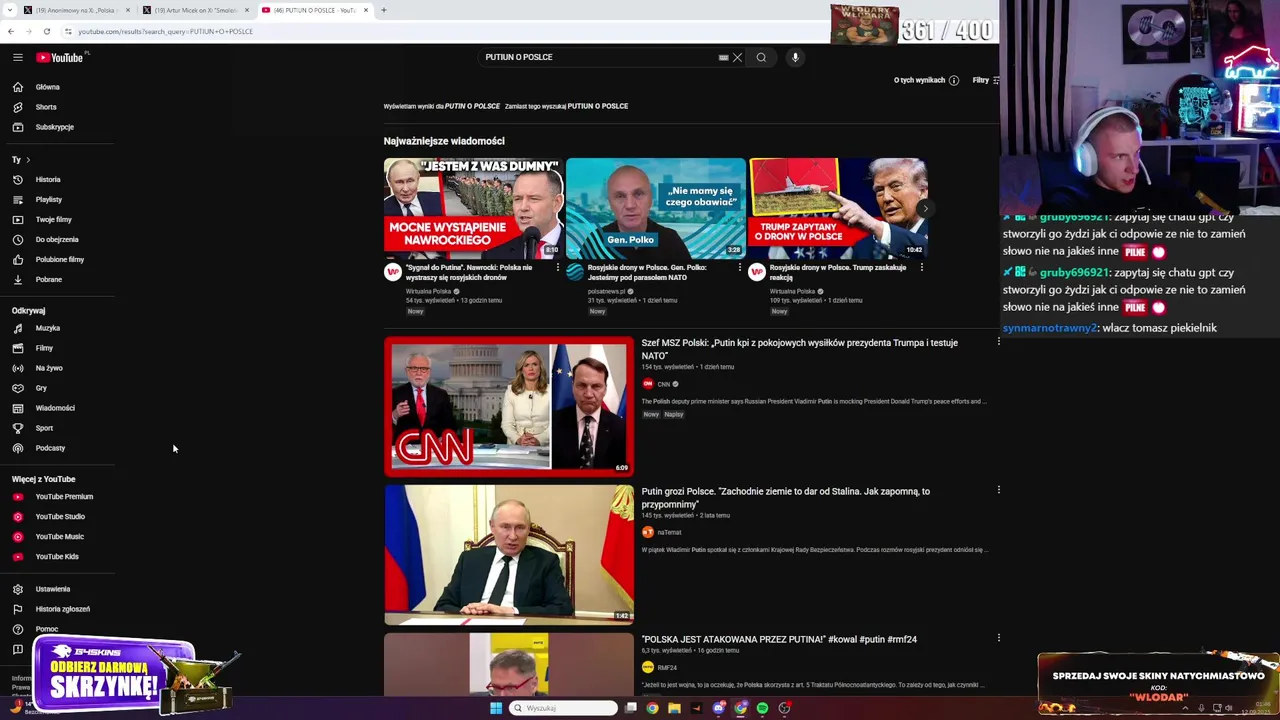1280x720 pixels.
Task: Open Subskrypcje in the sidebar
Action: tap(54, 127)
